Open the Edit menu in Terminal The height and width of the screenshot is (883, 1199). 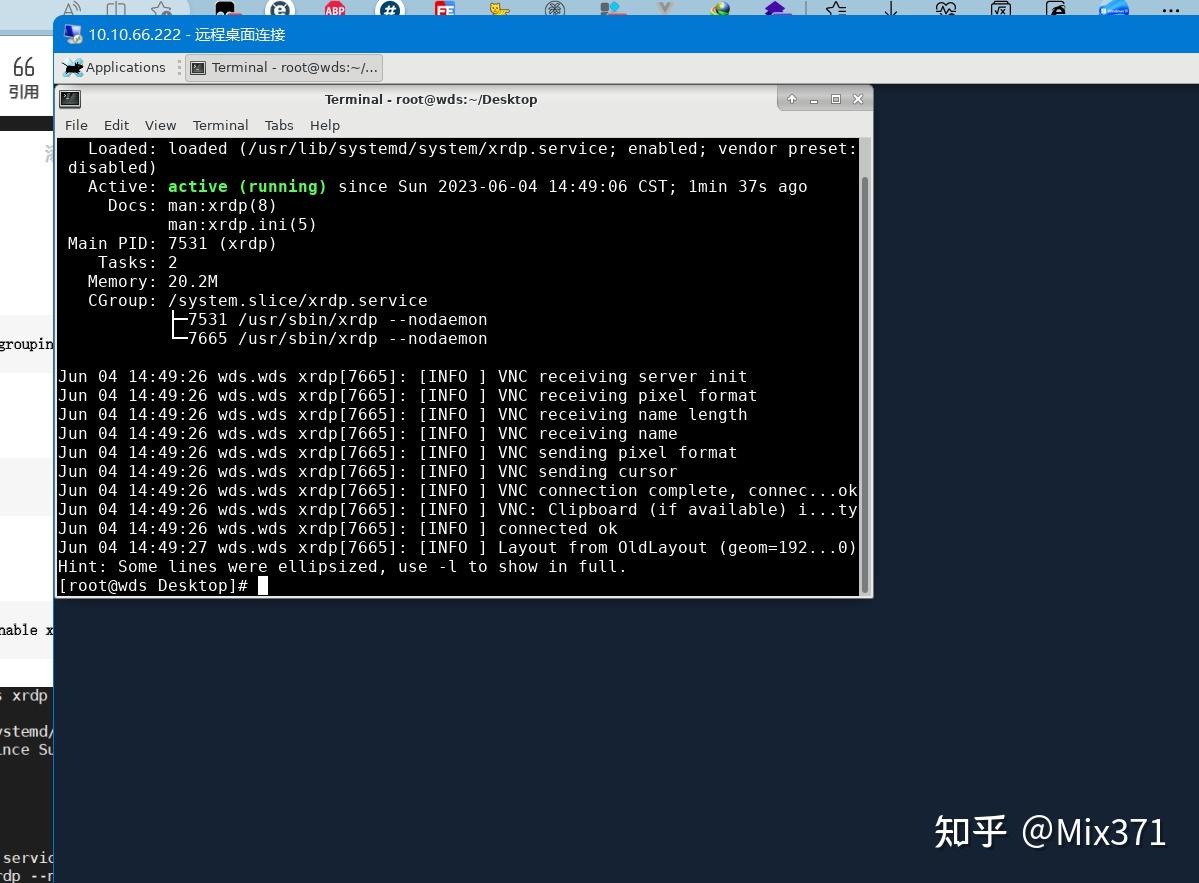(x=116, y=125)
